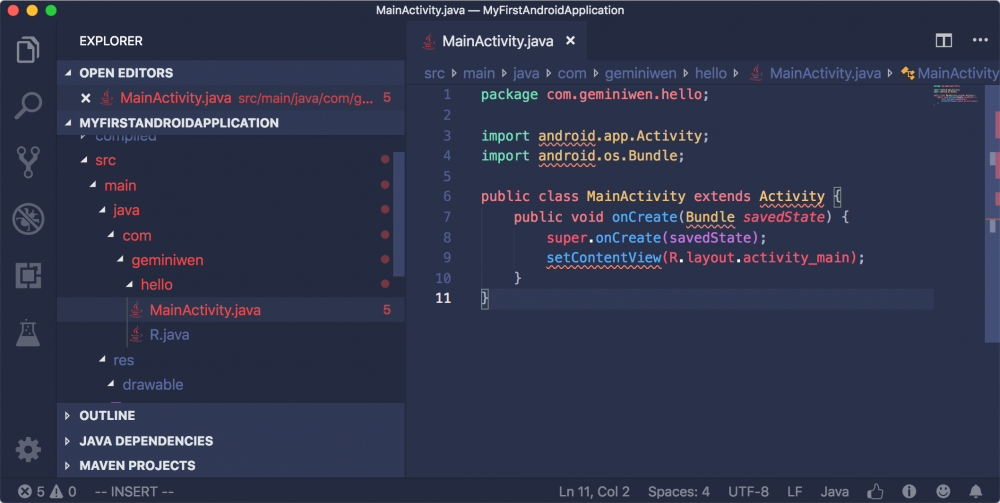The height and width of the screenshot is (503, 1000).
Task: Collapse the main folder
Action: (x=93, y=185)
